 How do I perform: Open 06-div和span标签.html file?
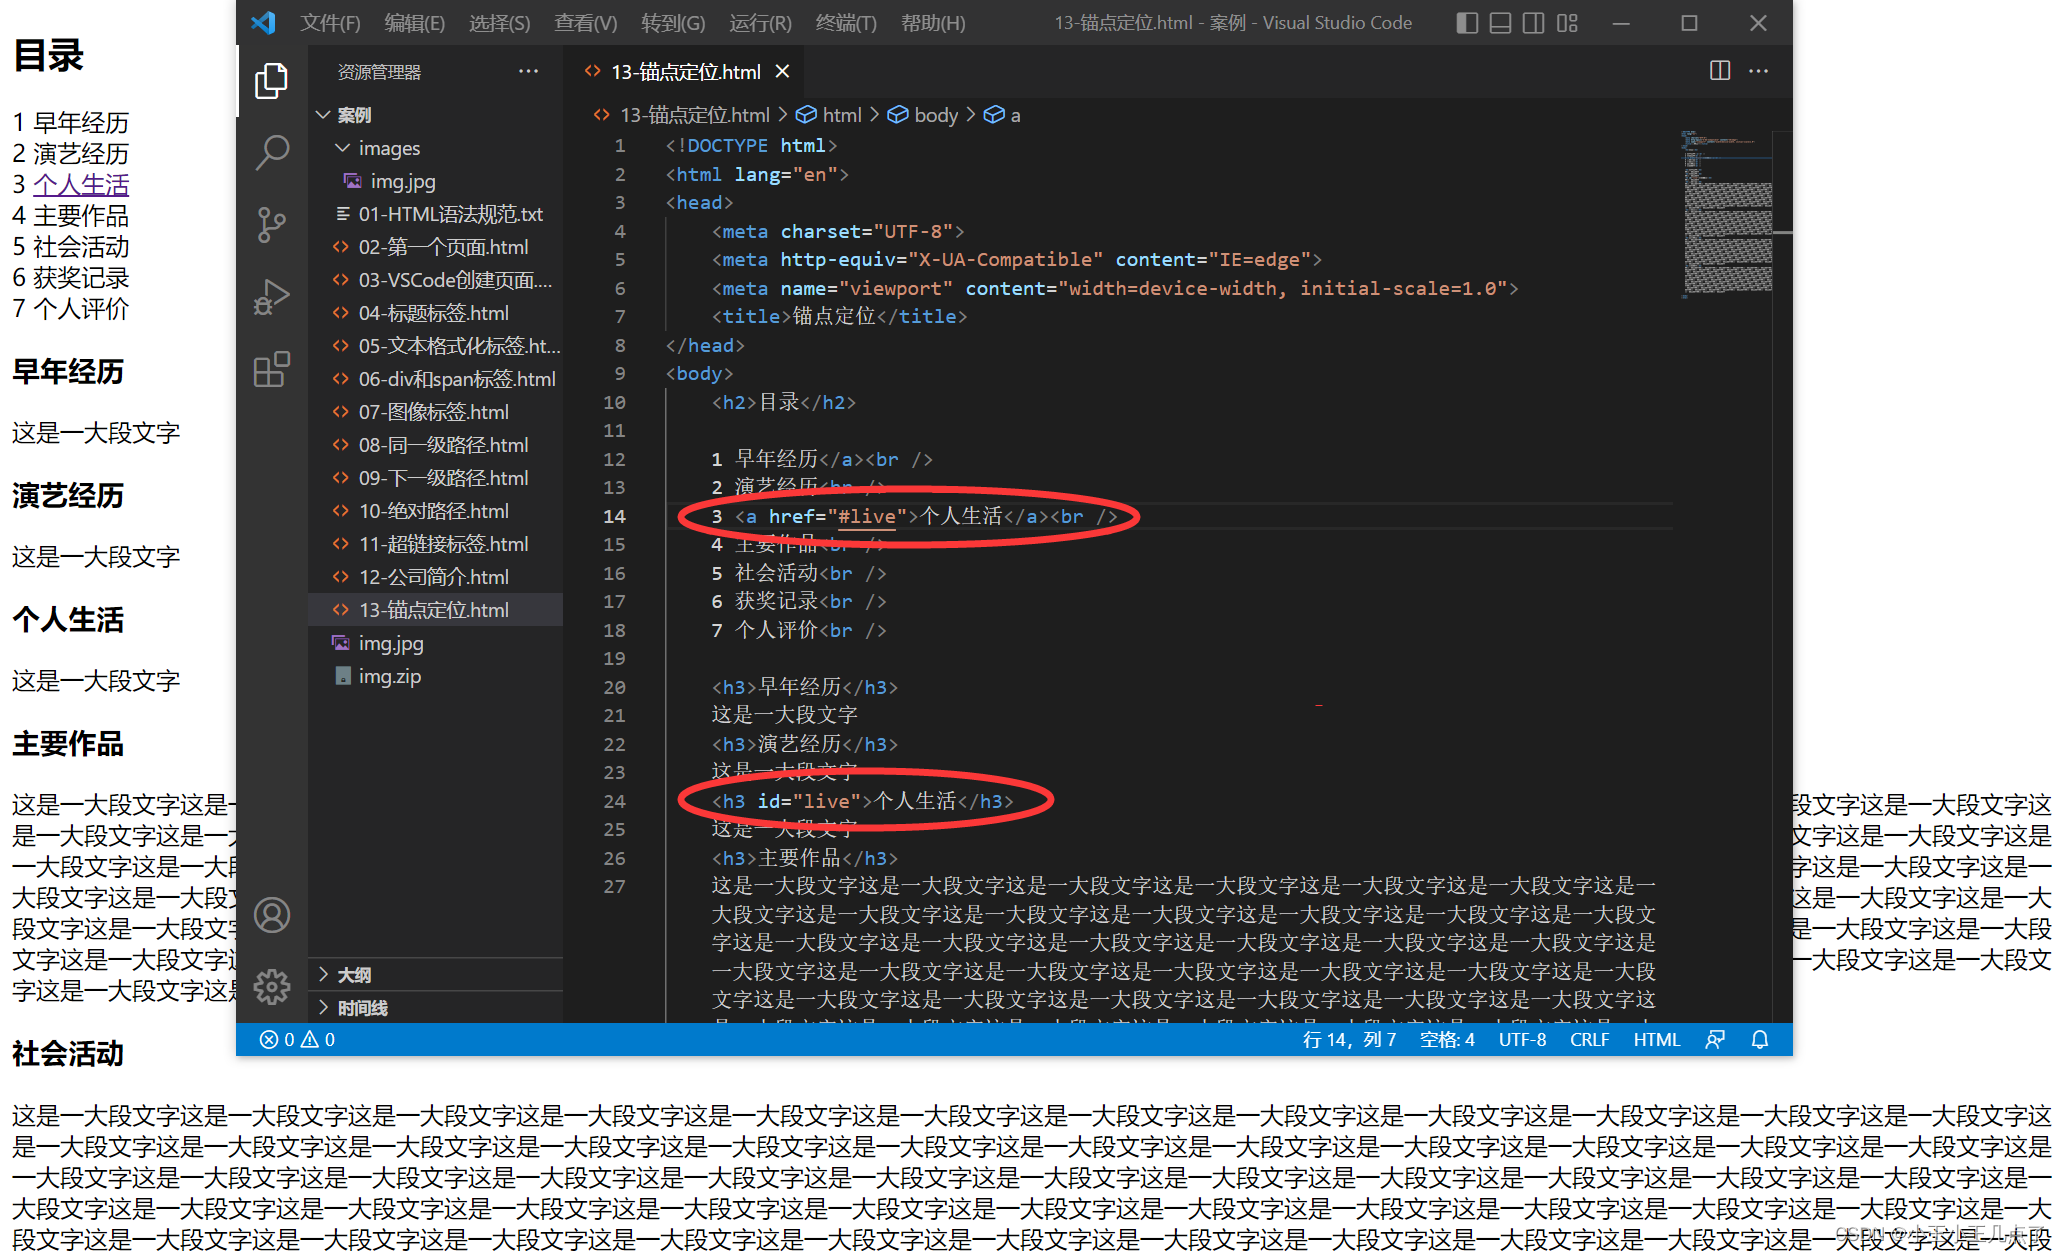(435, 379)
